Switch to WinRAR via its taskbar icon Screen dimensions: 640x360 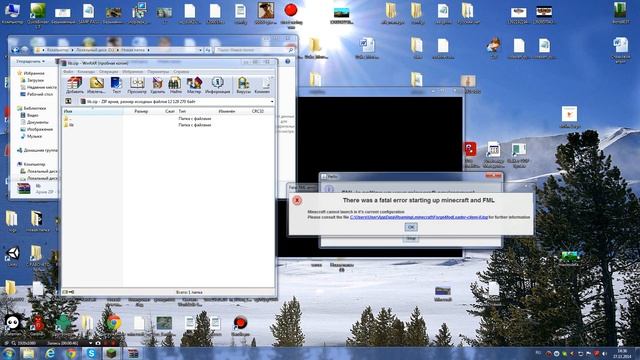133,353
